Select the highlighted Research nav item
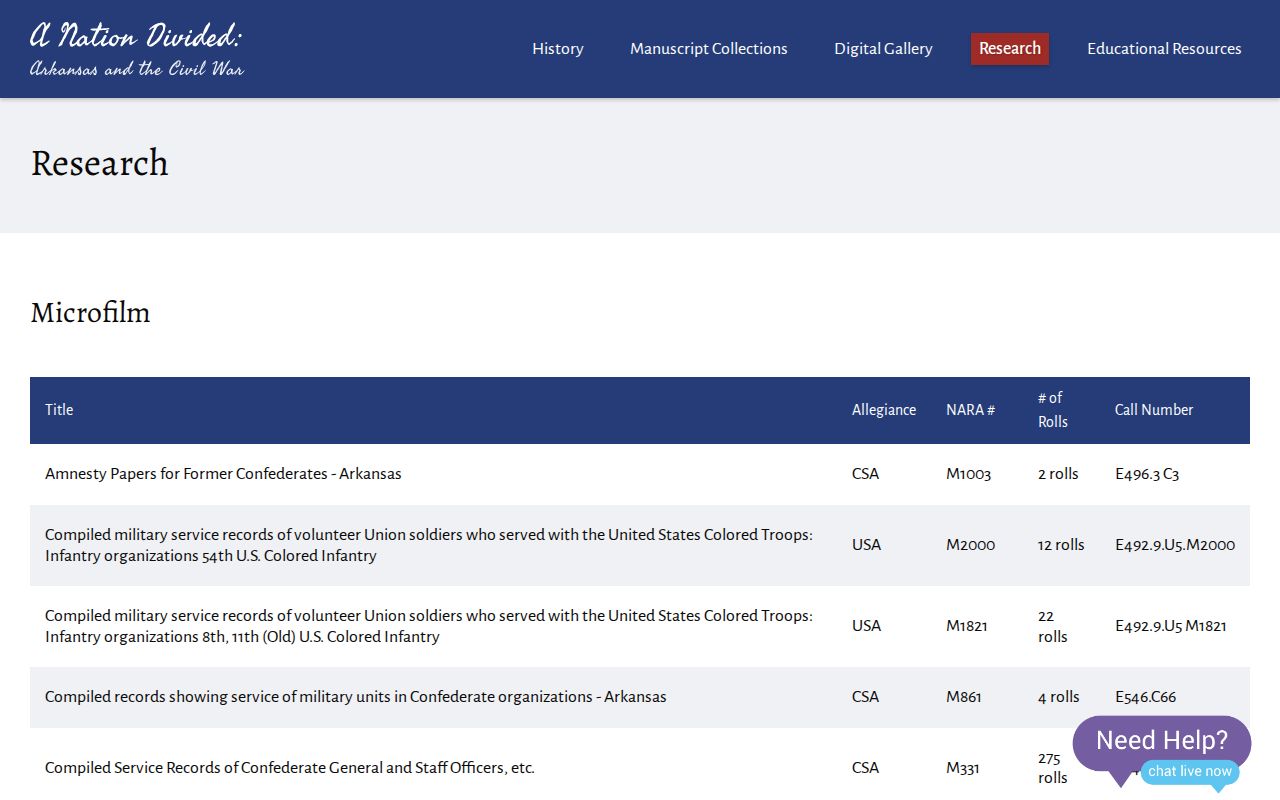 [x=1010, y=48]
